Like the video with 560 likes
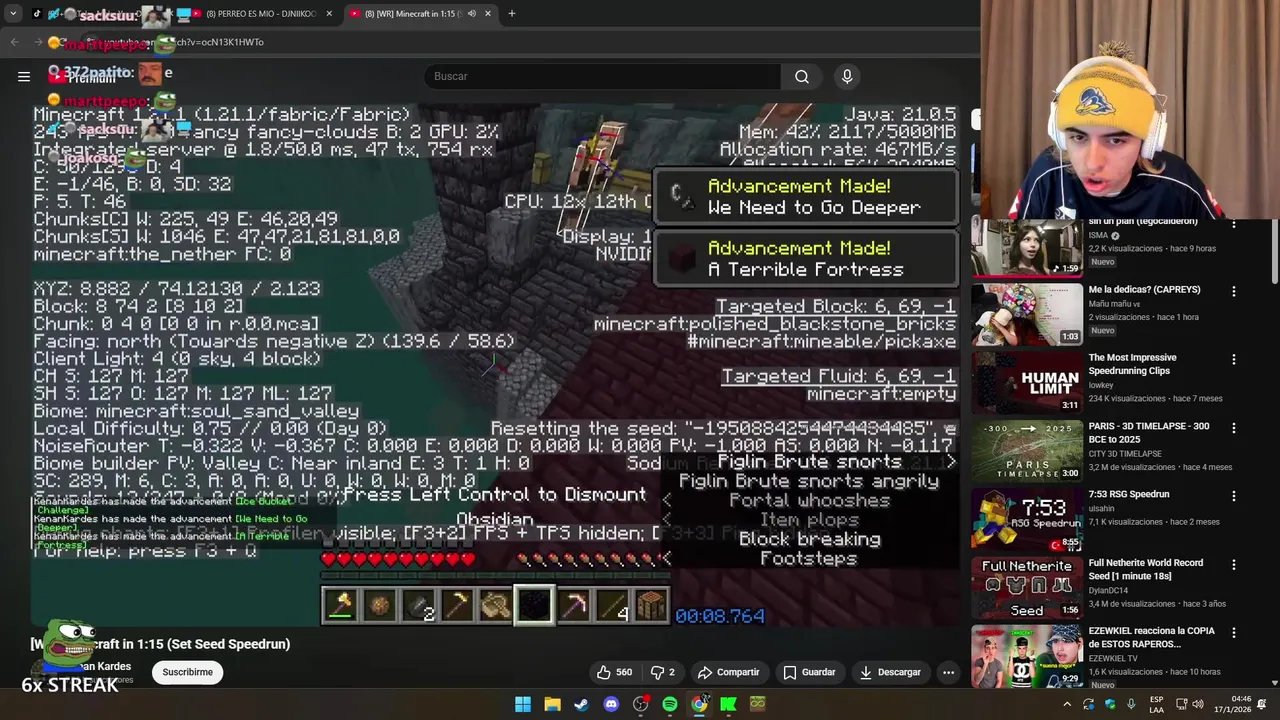This screenshot has height=720, width=1280. pos(615,672)
